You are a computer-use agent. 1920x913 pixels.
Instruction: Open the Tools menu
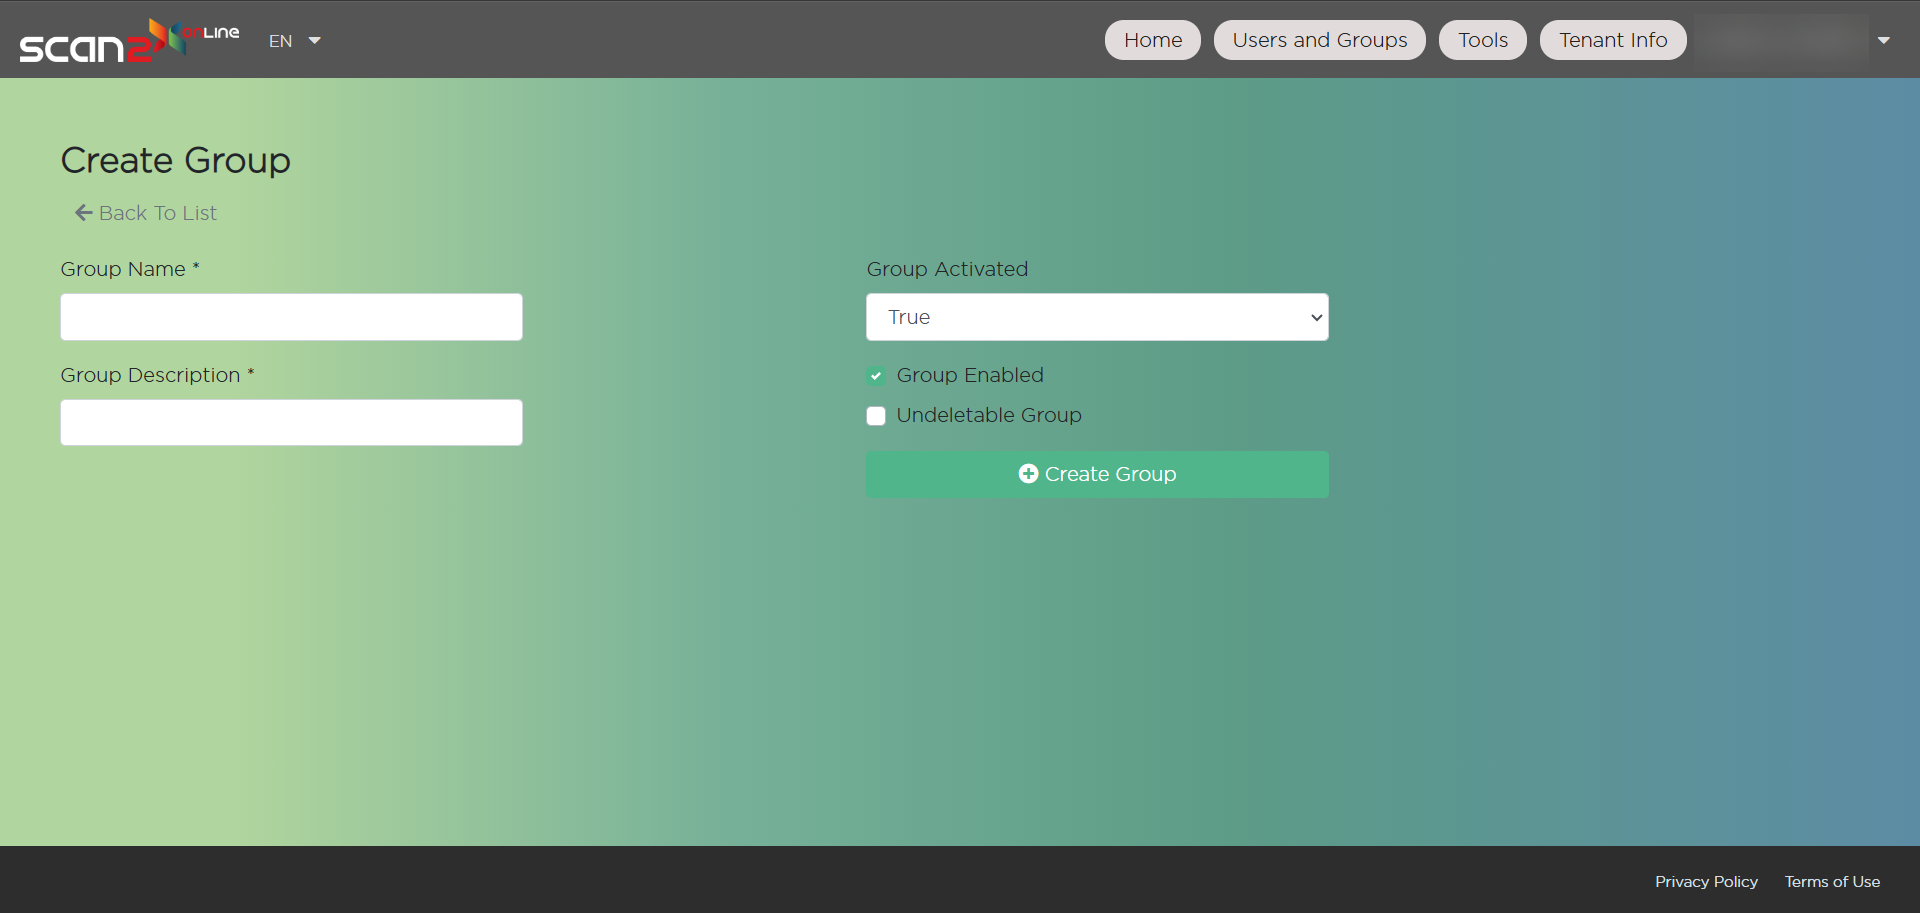(1482, 40)
